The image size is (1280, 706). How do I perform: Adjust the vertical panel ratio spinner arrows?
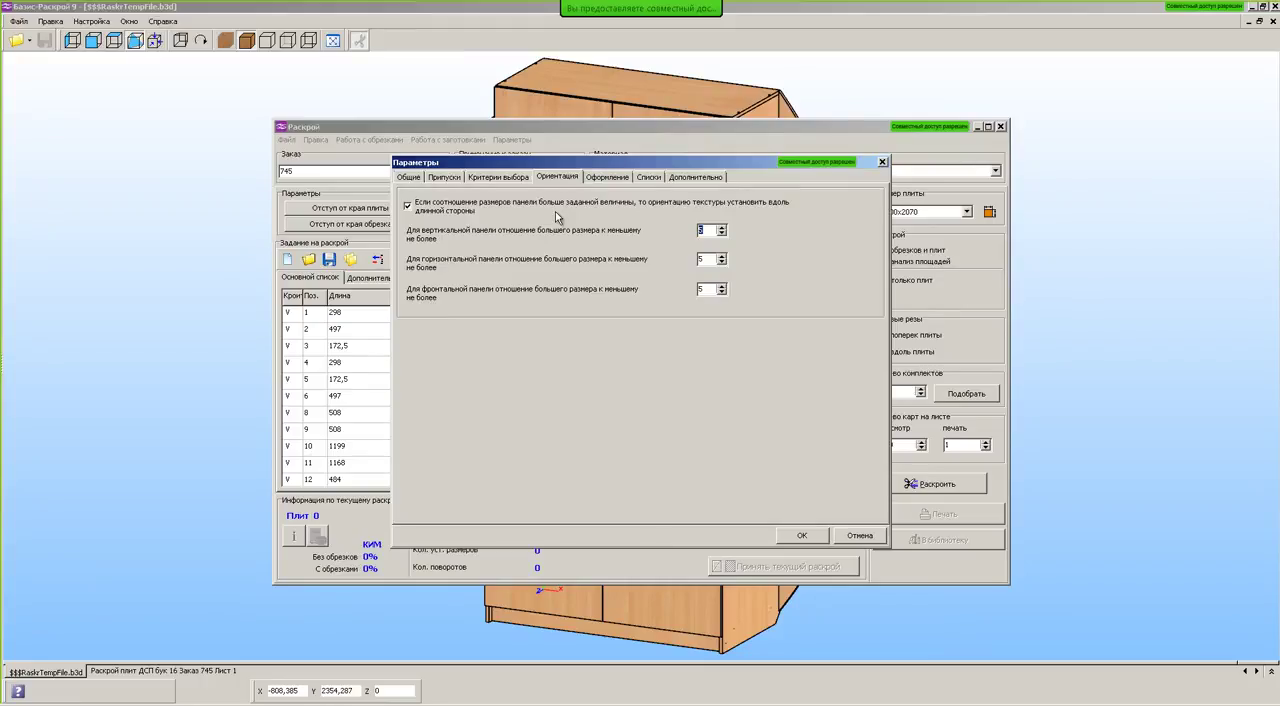pyautogui.click(x=722, y=230)
